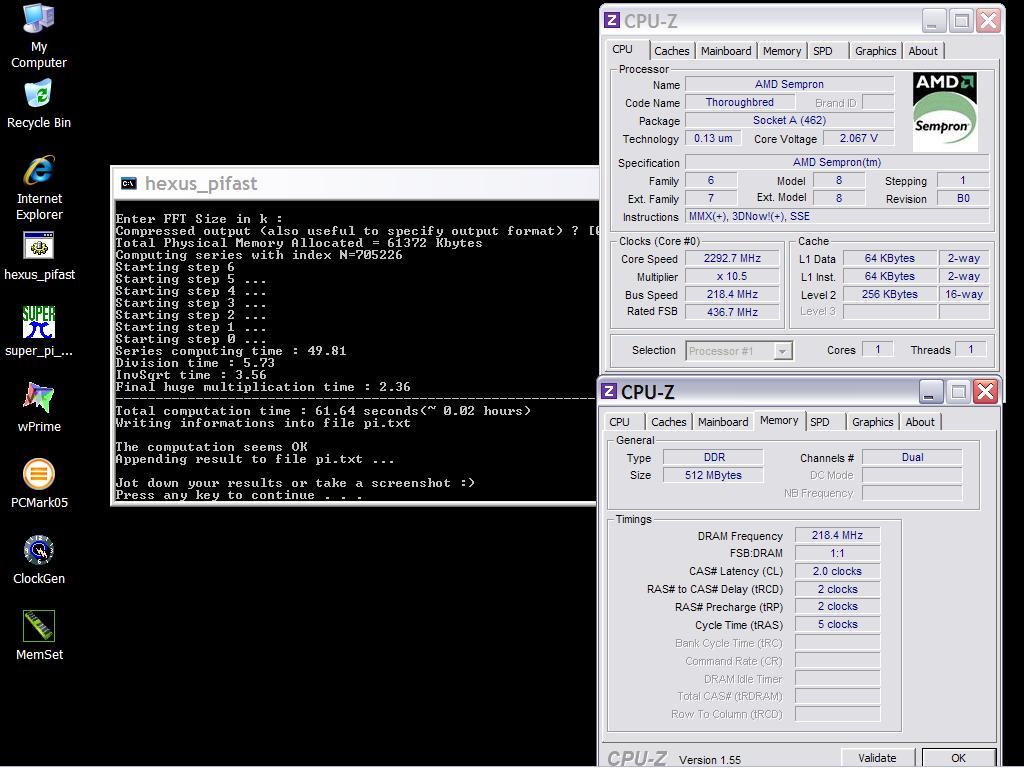Switch to Caches tab in lower CPU-Z

pyautogui.click(x=669, y=422)
